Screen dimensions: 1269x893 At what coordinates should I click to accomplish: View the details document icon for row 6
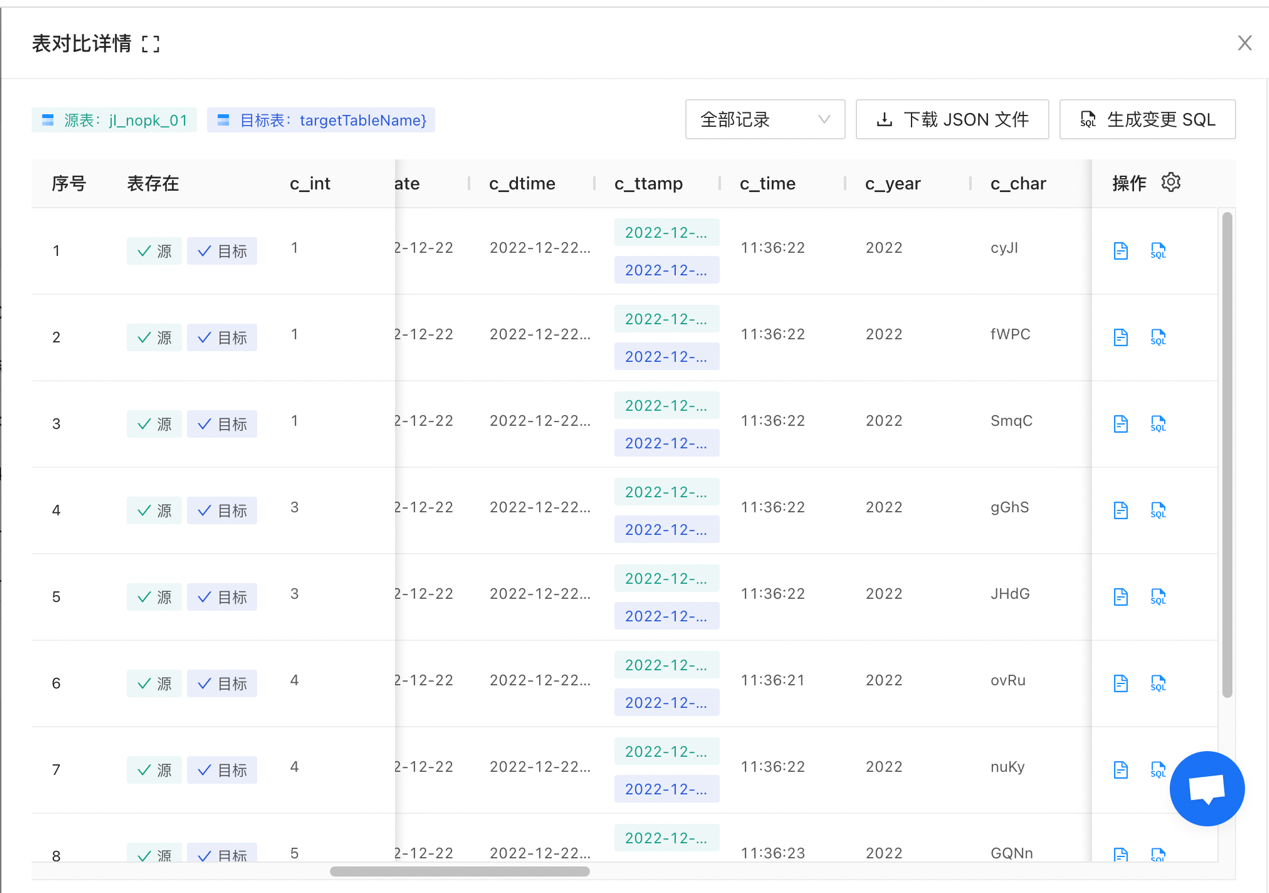[1120, 684]
